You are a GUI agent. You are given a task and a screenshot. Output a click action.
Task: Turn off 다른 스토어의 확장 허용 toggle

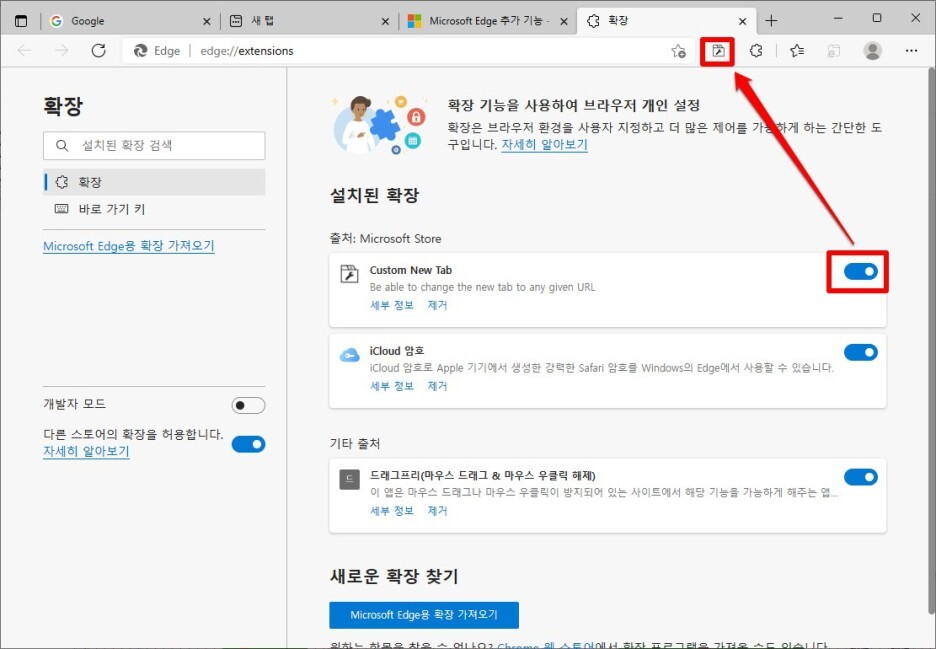click(248, 444)
